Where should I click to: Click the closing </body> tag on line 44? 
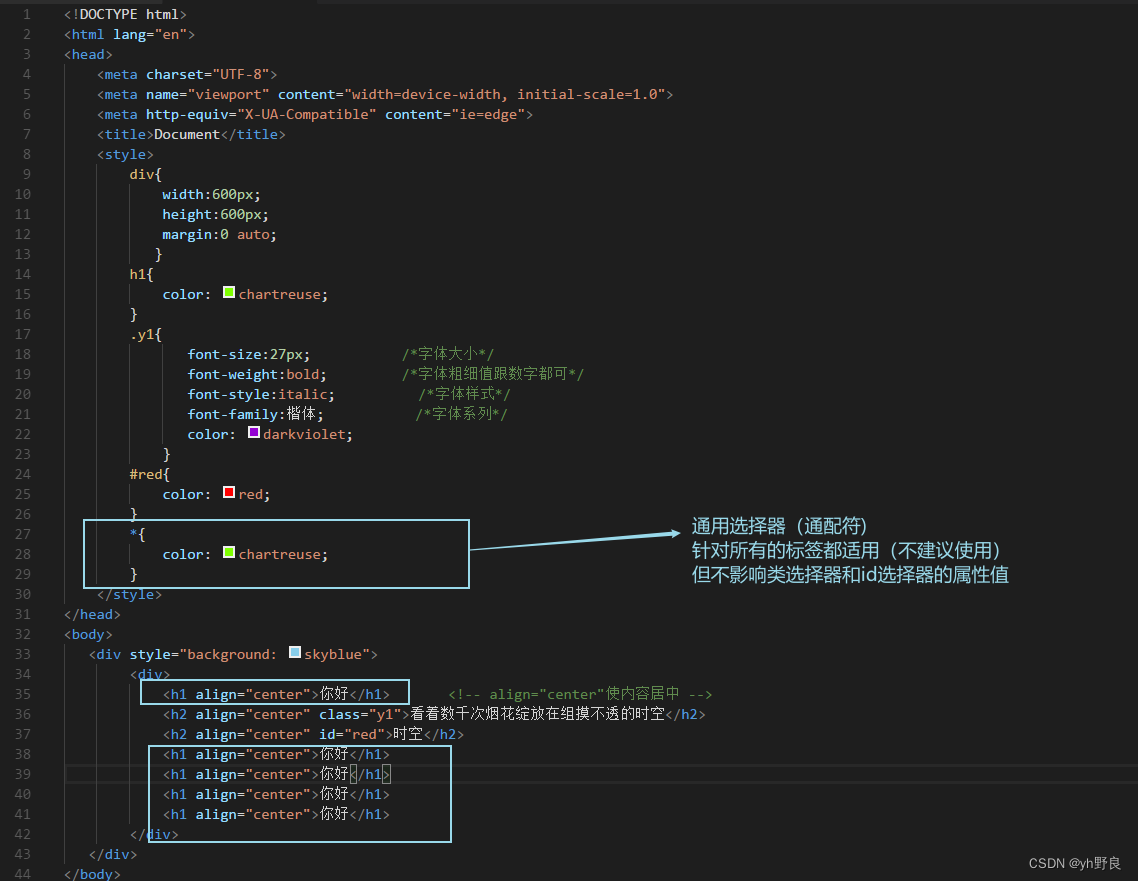click(x=92, y=874)
